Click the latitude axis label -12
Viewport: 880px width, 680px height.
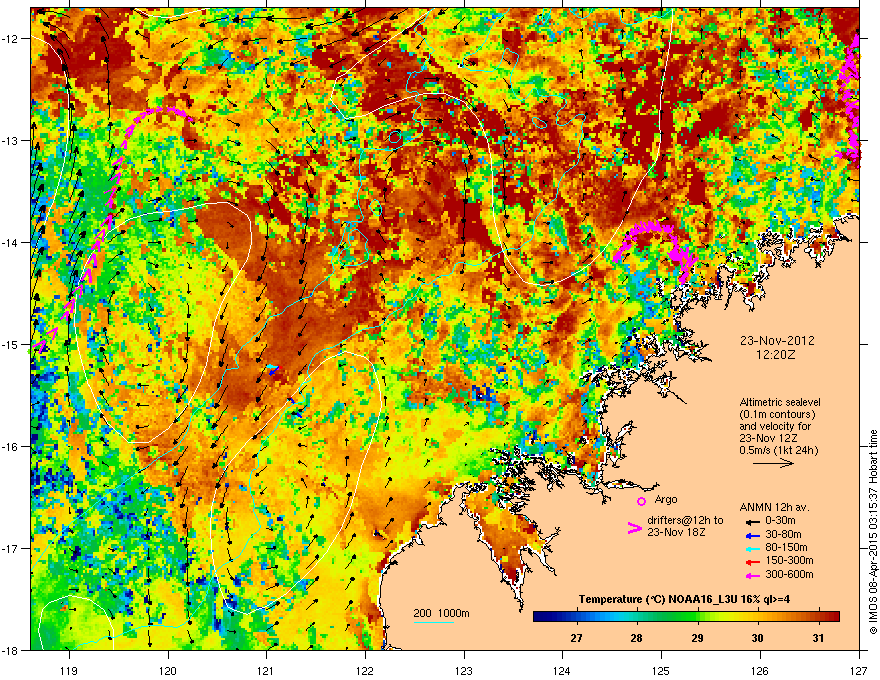(11, 39)
